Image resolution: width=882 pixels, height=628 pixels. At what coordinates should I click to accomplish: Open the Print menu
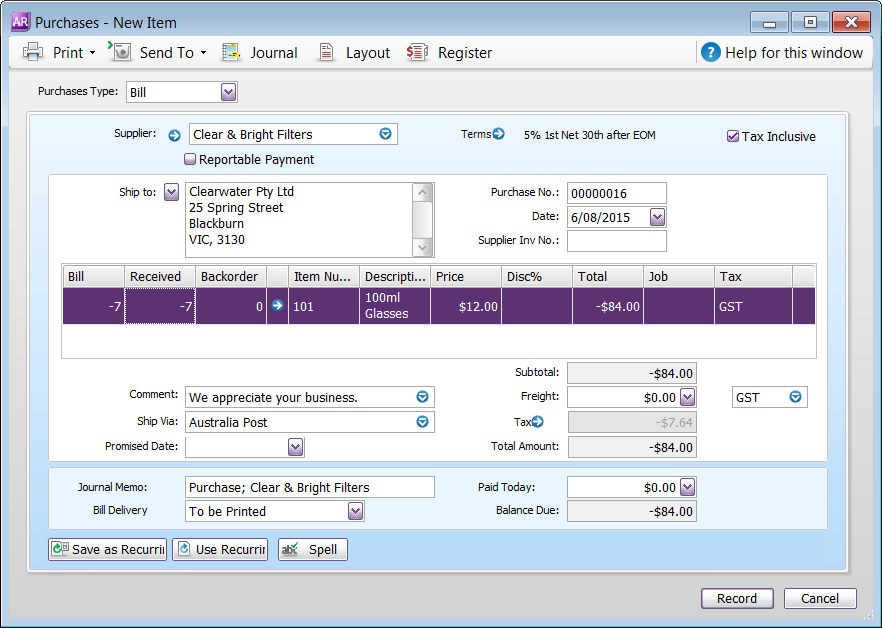click(x=58, y=53)
